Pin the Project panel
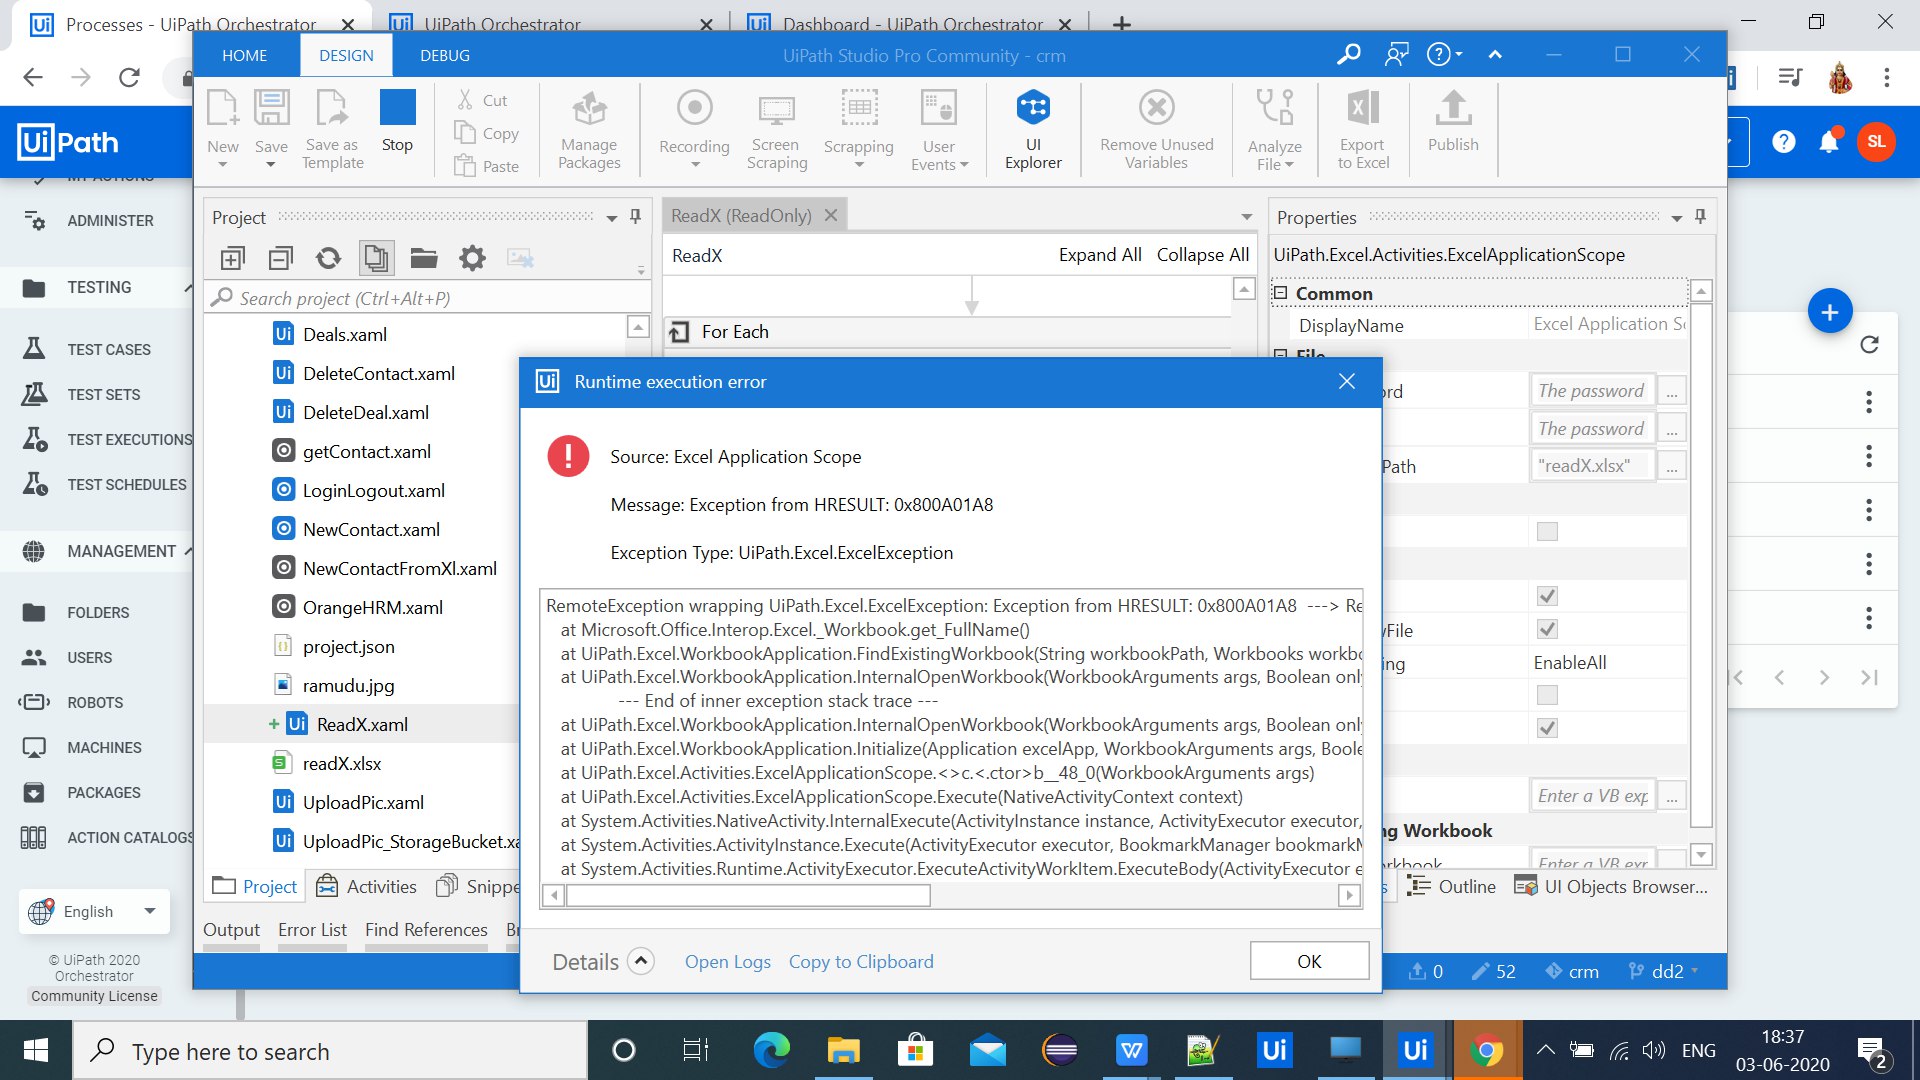The width and height of the screenshot is (1920, 1080). point(635,217)
